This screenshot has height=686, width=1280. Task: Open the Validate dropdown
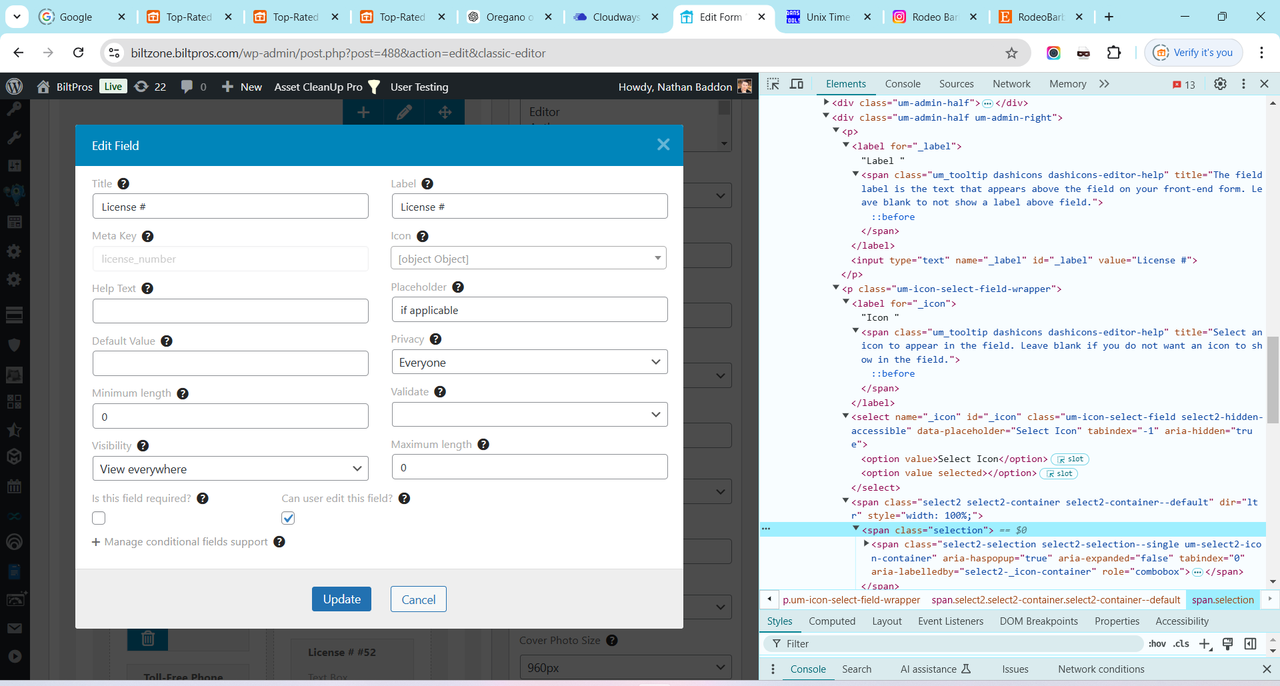point(529,414)
